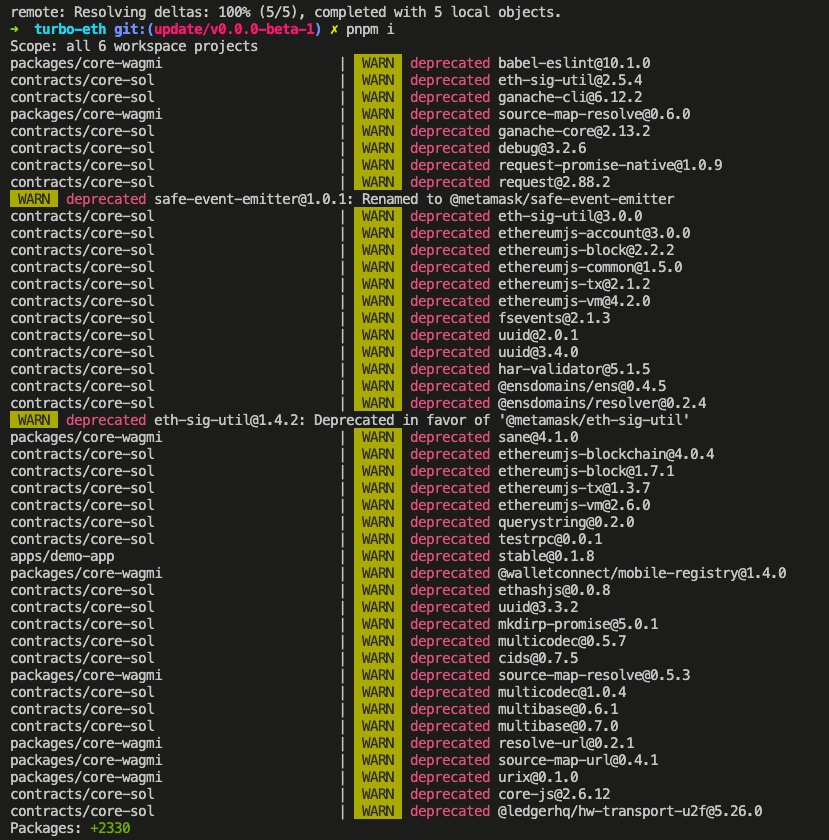Click 'fsevents@2.1.3' package text
829x840 pixels.
tap(554, 318)
